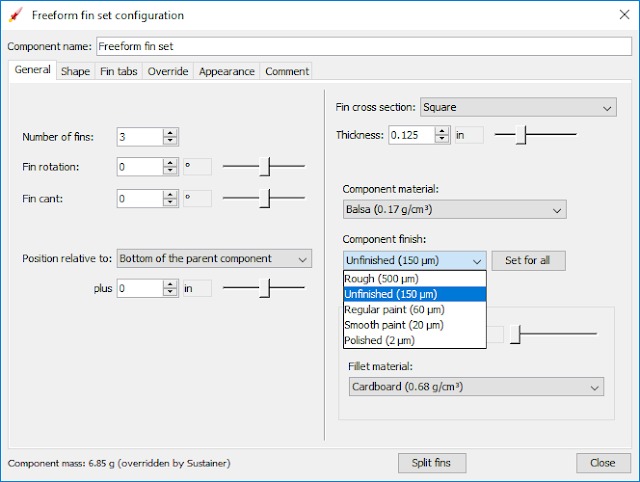This screenshot has height=482, width=640.
Task: Decrease plus offset with down arrow
Action: coord(170,292)
